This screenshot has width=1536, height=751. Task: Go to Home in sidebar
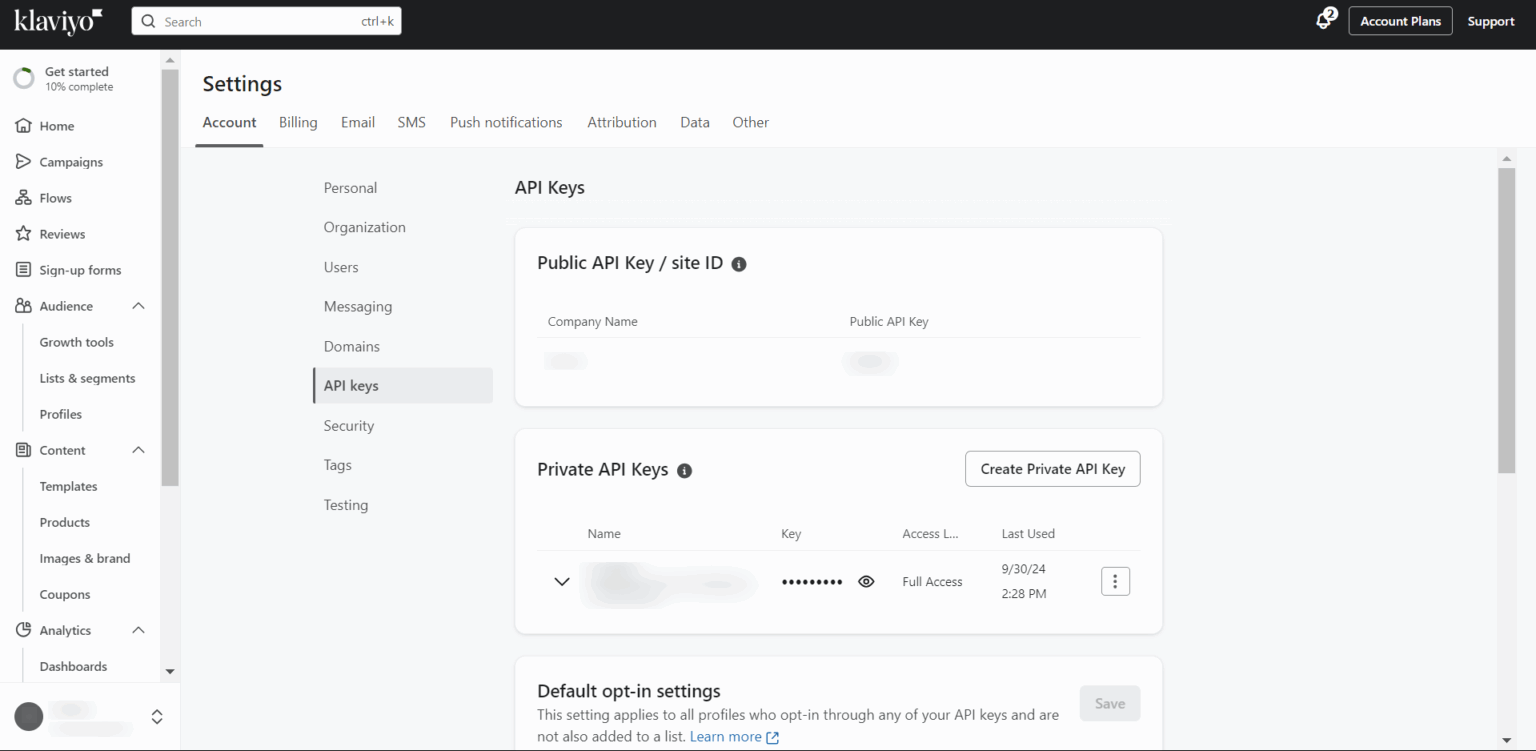click(56, 126)
